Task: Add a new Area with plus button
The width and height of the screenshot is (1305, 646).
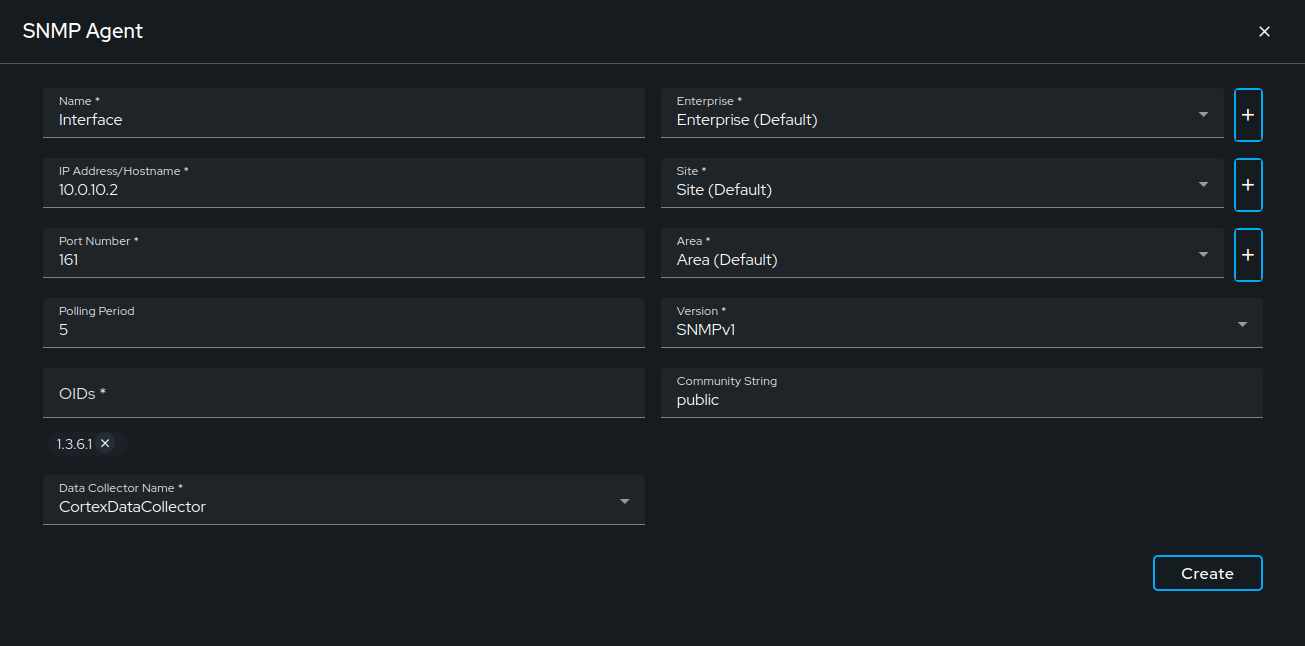Action: [1248, 255]
